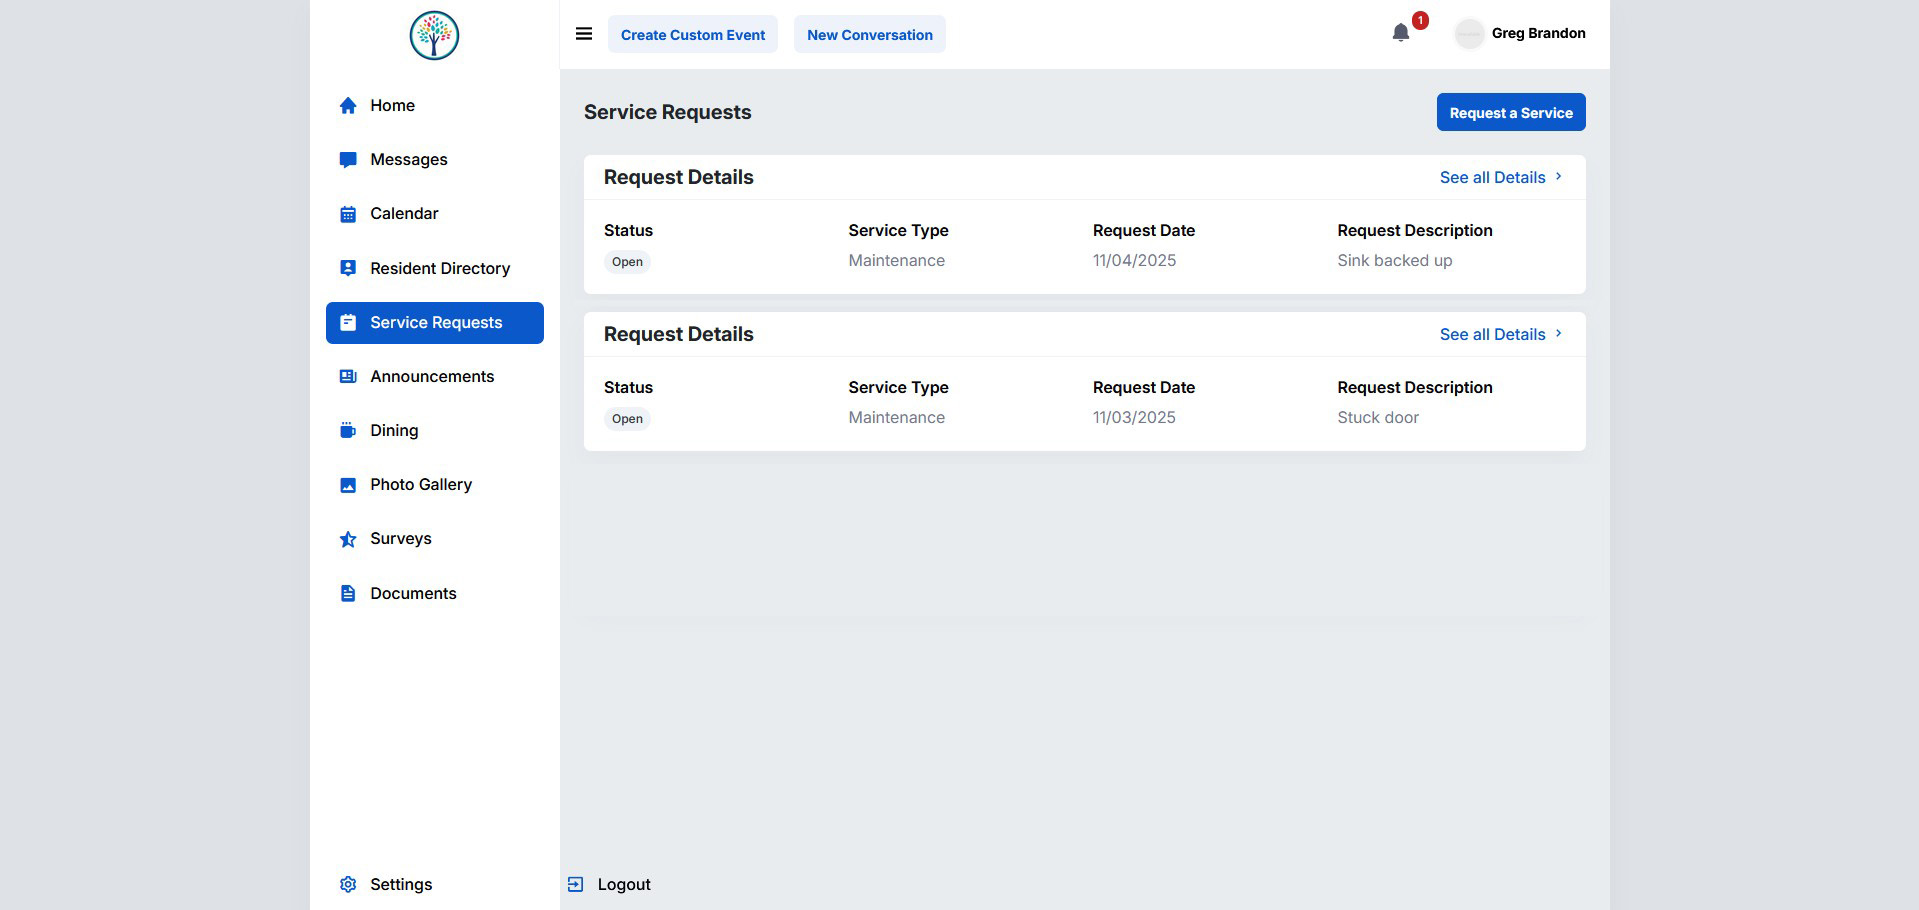This screenshot has height=910, width=1919.
Task: Go to the Home menu item
Action: 435,106
